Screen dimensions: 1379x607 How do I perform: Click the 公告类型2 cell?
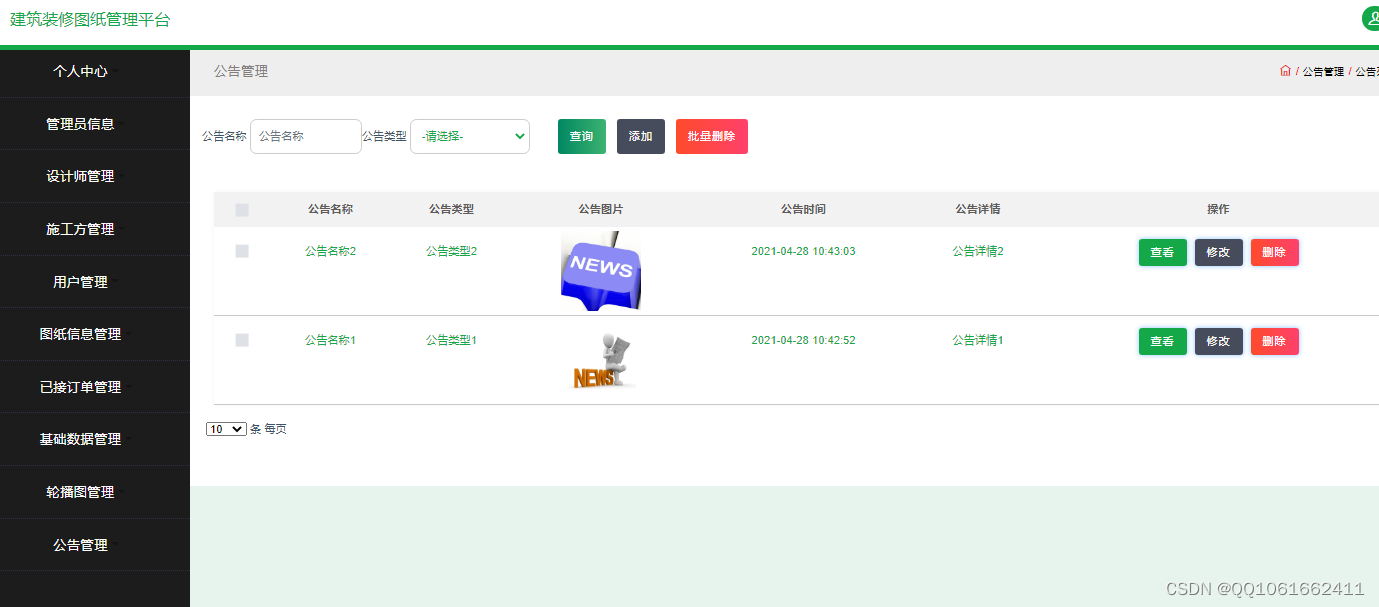[452, 251]
